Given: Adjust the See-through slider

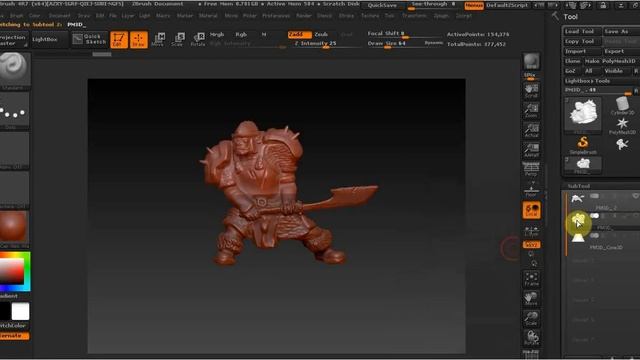Looking at the screenshot, I should [433, 5].
